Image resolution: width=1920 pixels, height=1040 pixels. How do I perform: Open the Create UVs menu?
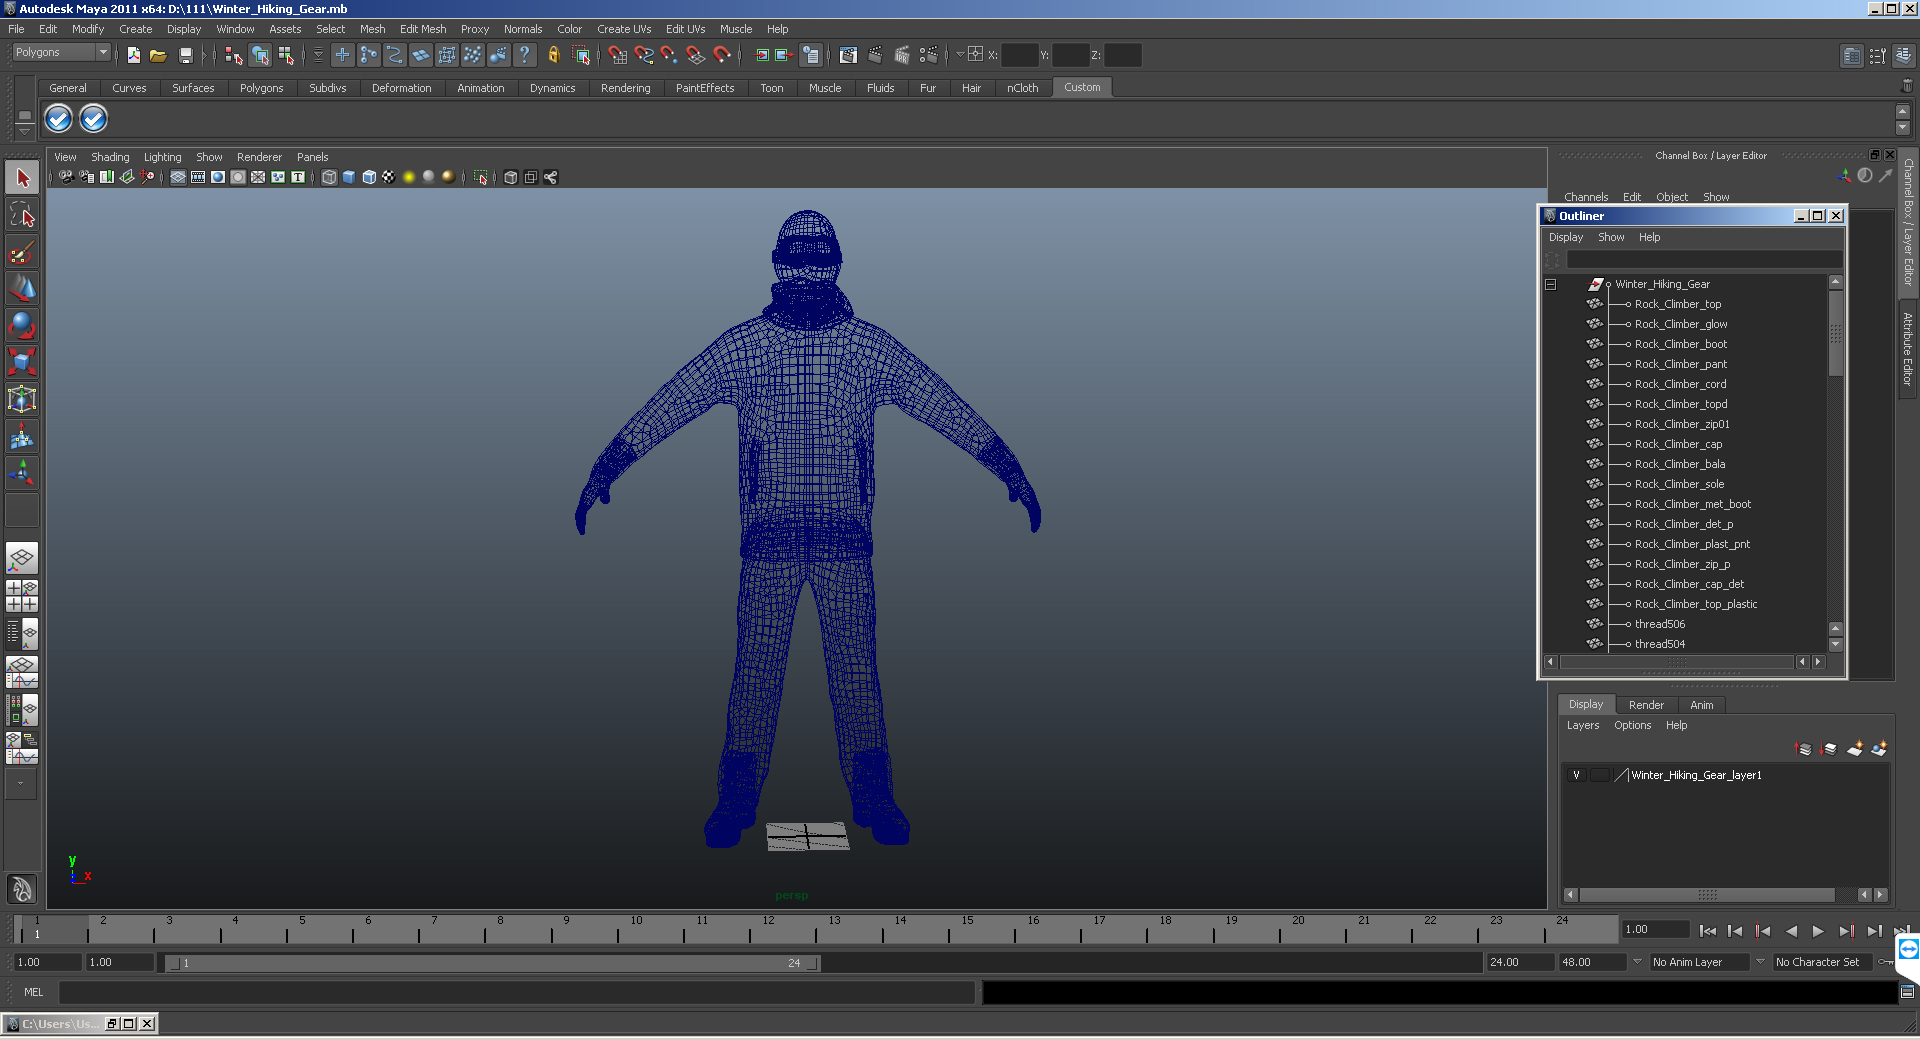(x=624, y=29)
